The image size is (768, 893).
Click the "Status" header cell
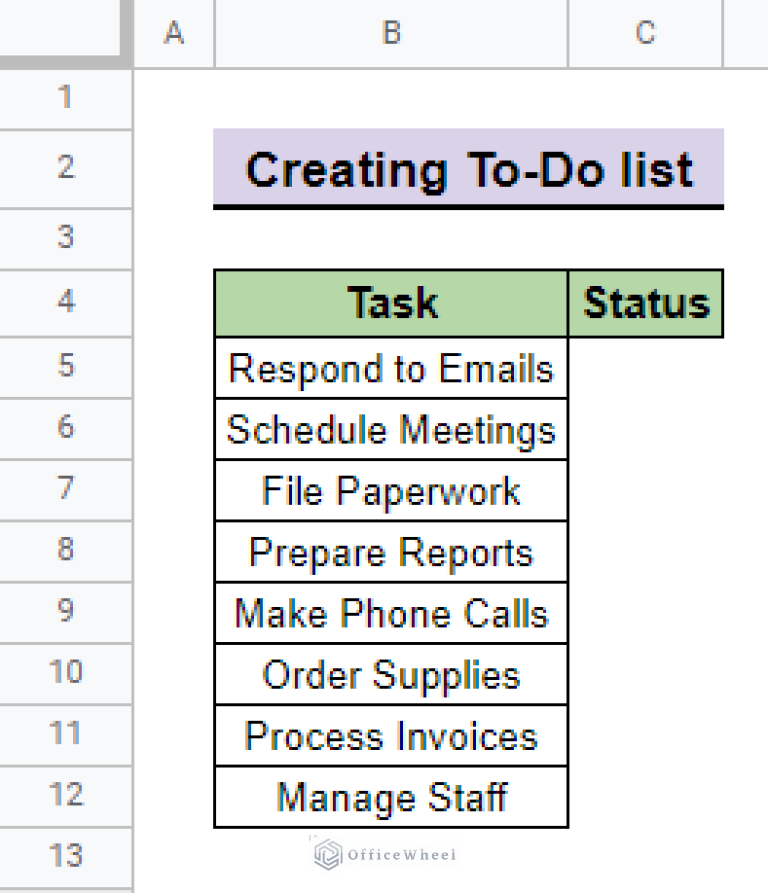click(x=645, y=303)
